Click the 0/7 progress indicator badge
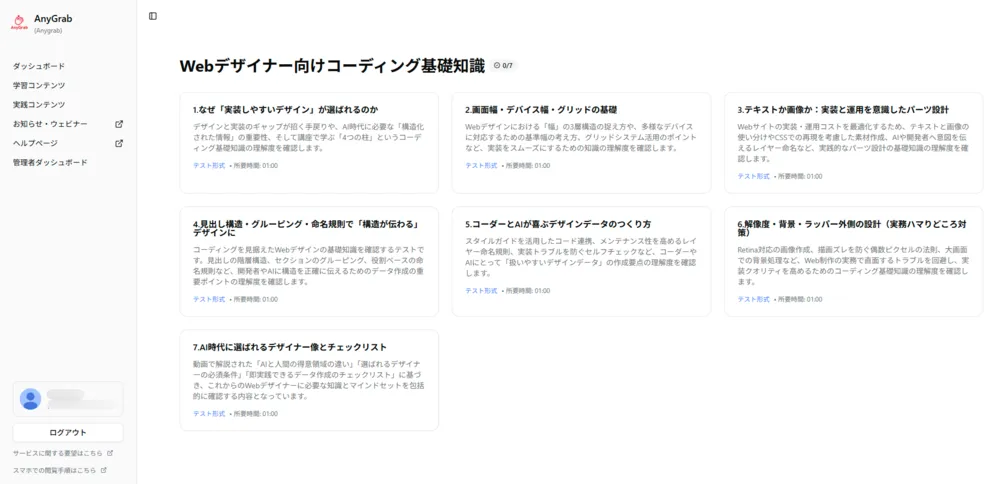Screen dimensions: 1000x484 click(x=504, y=66)
